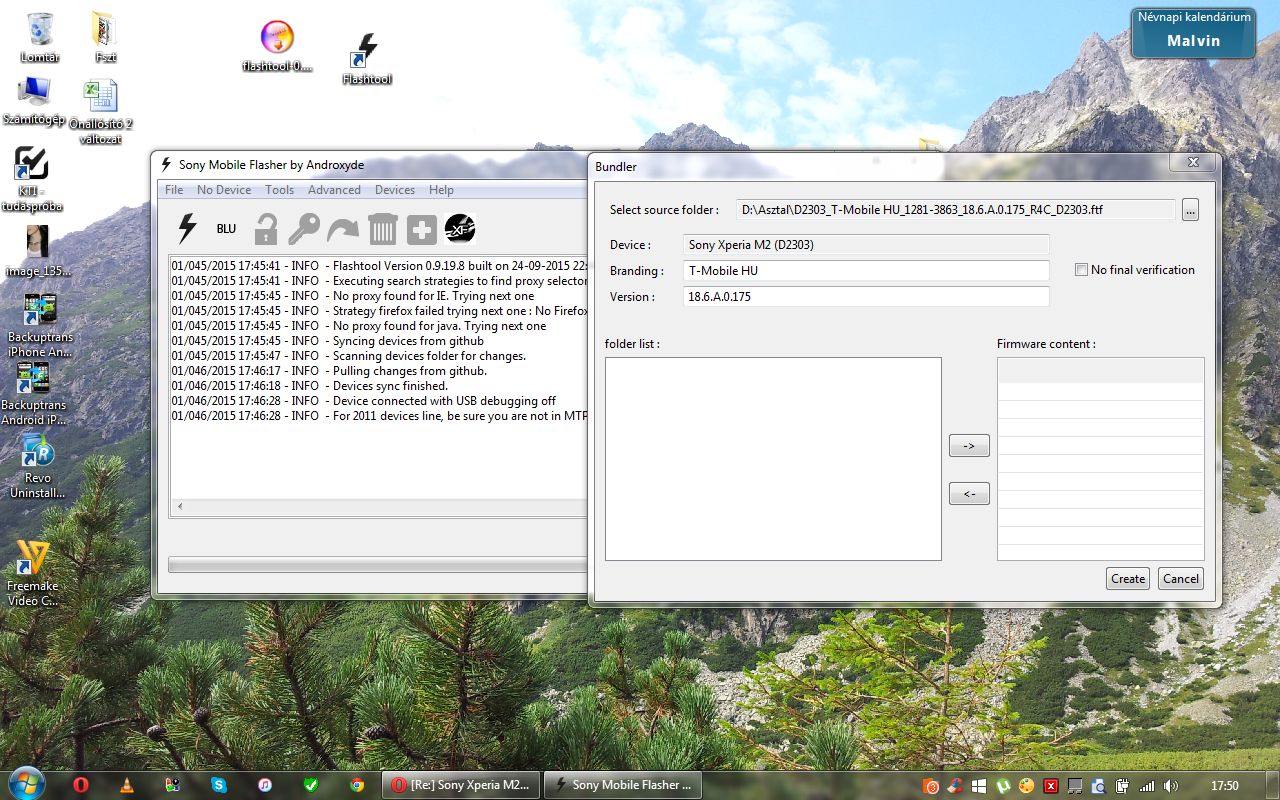Open the Help menu
This screenshot has height=800, width=1280.
[x=441, y=190]
